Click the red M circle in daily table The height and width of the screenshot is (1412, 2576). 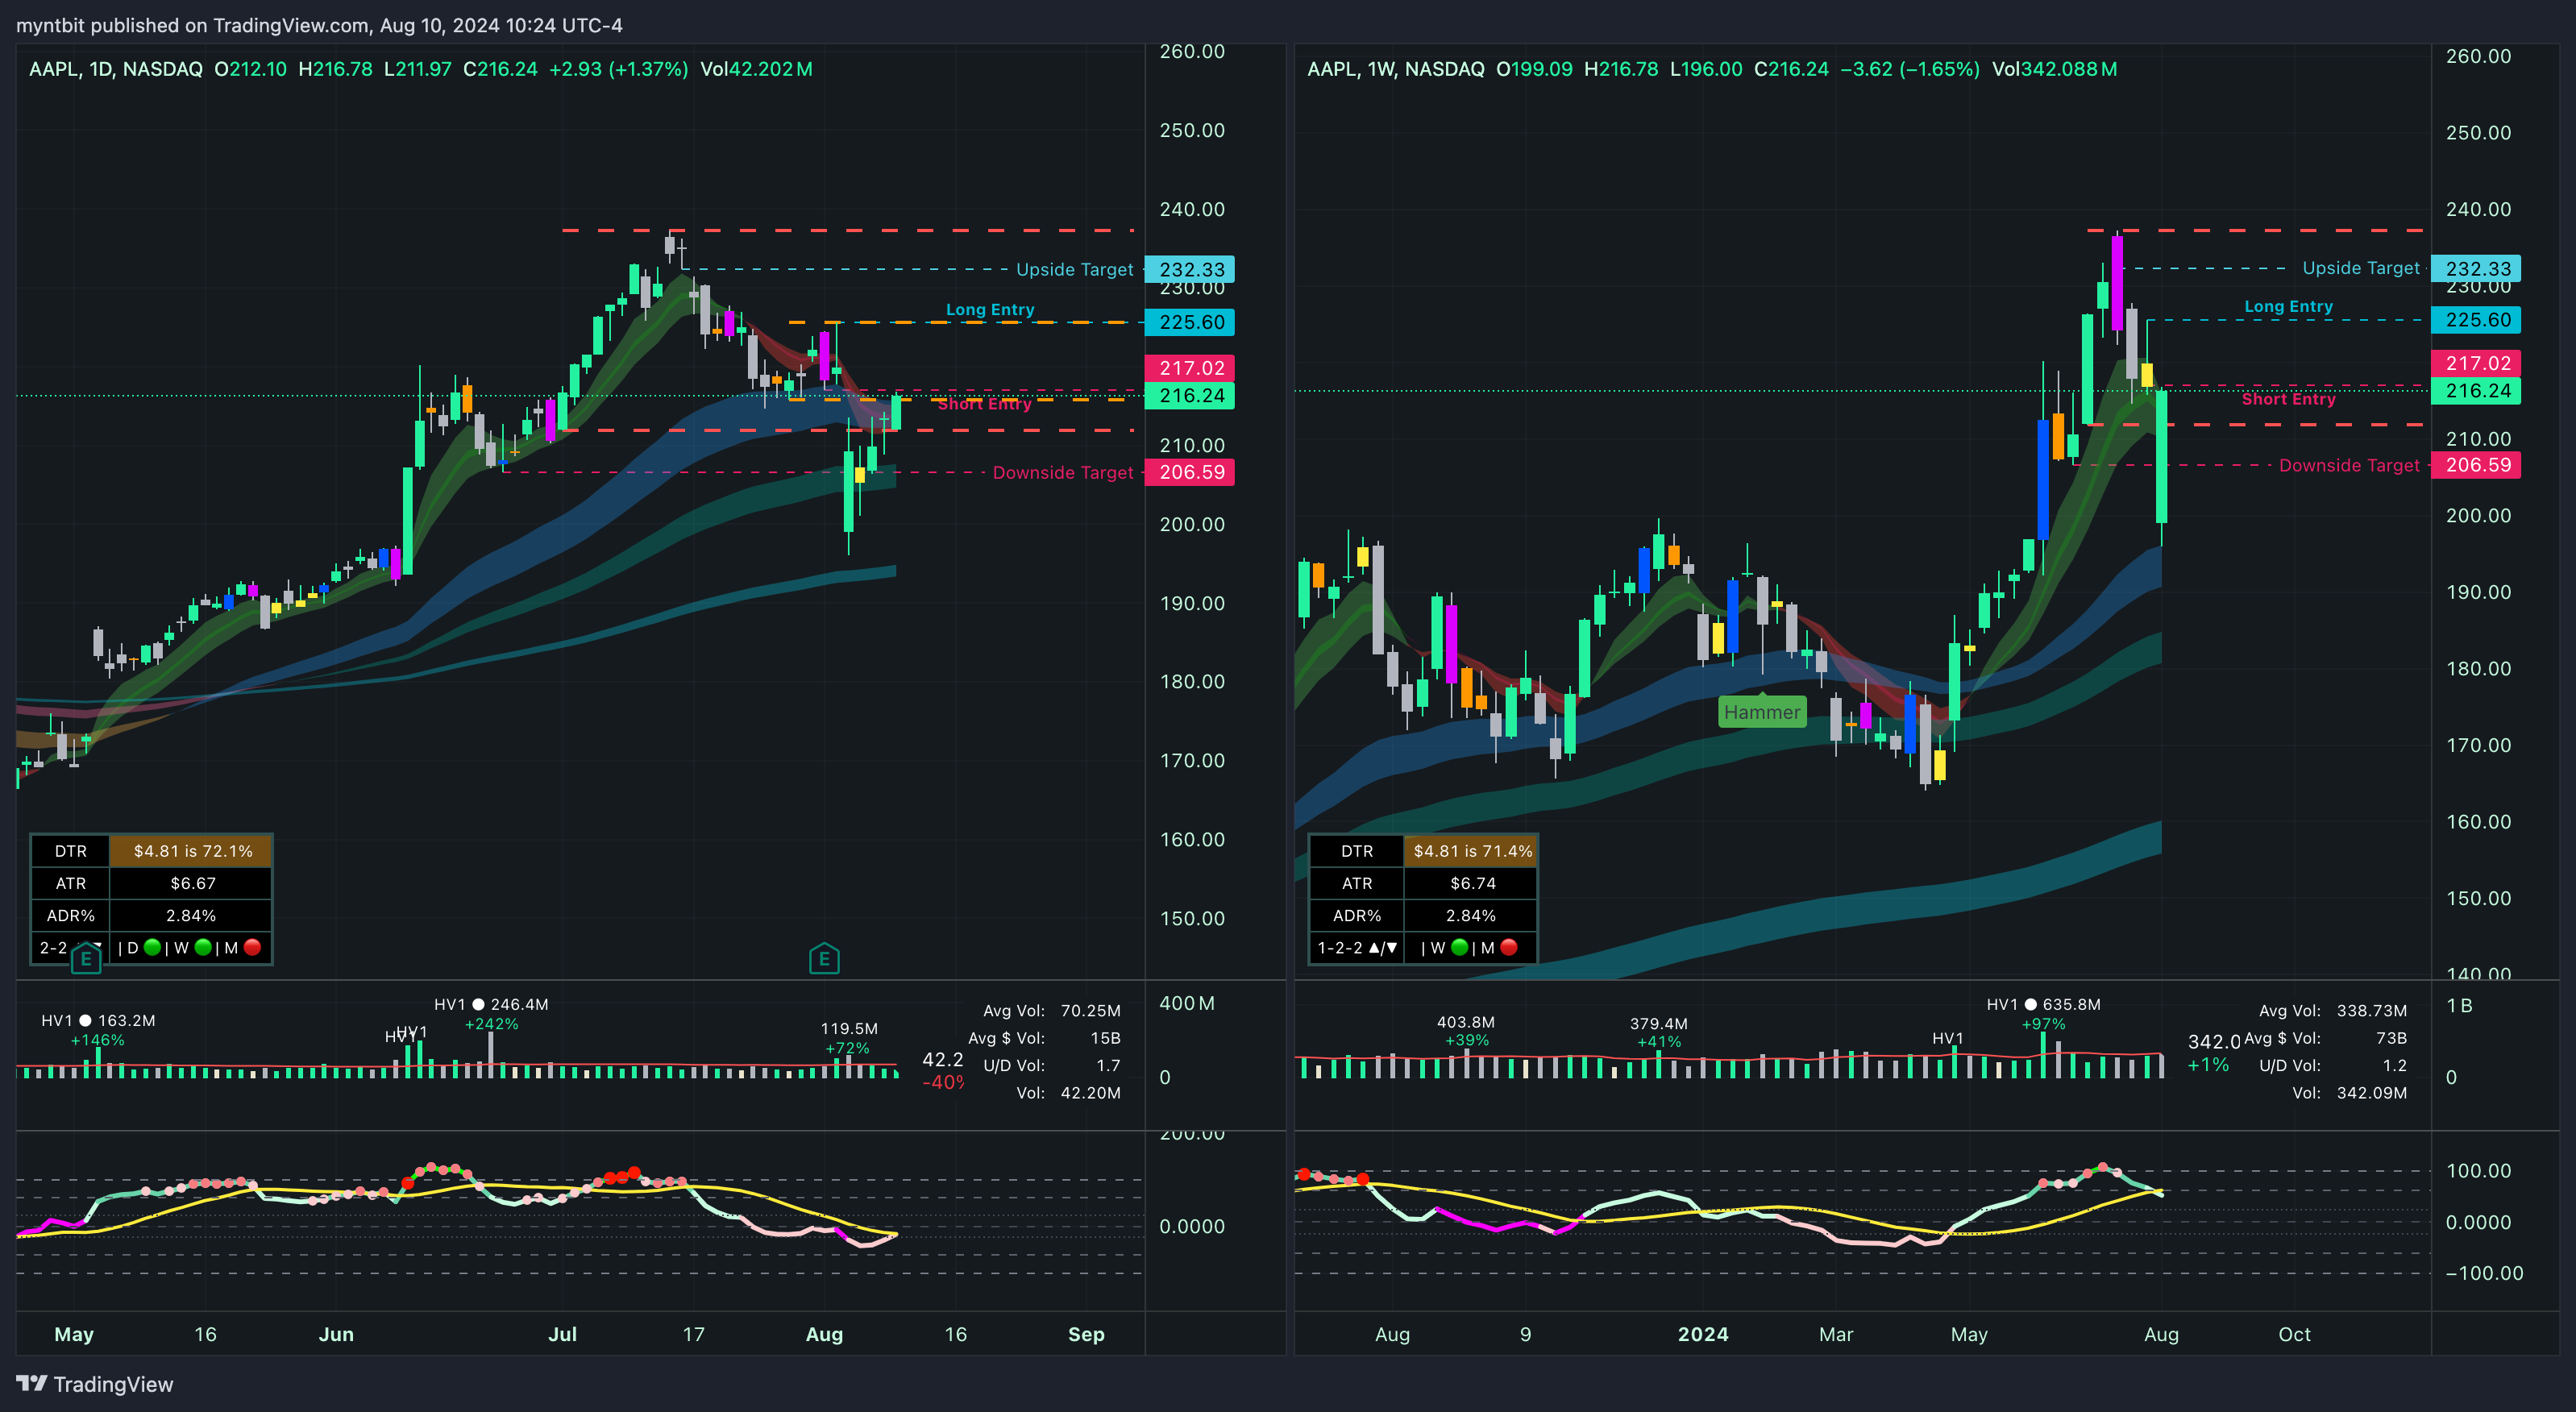[x=252, y=947]
